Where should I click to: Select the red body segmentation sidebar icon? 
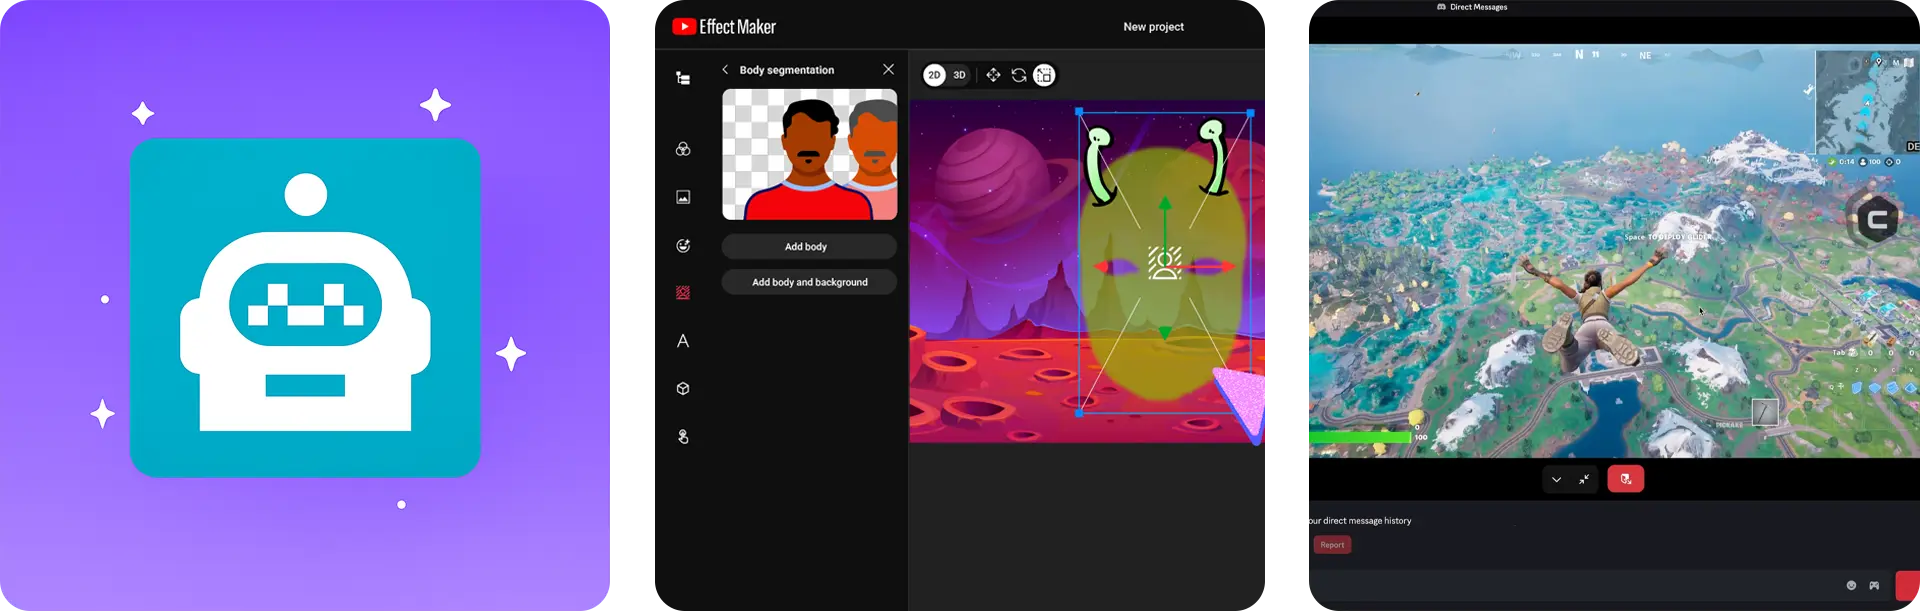[x=683, y=293]
